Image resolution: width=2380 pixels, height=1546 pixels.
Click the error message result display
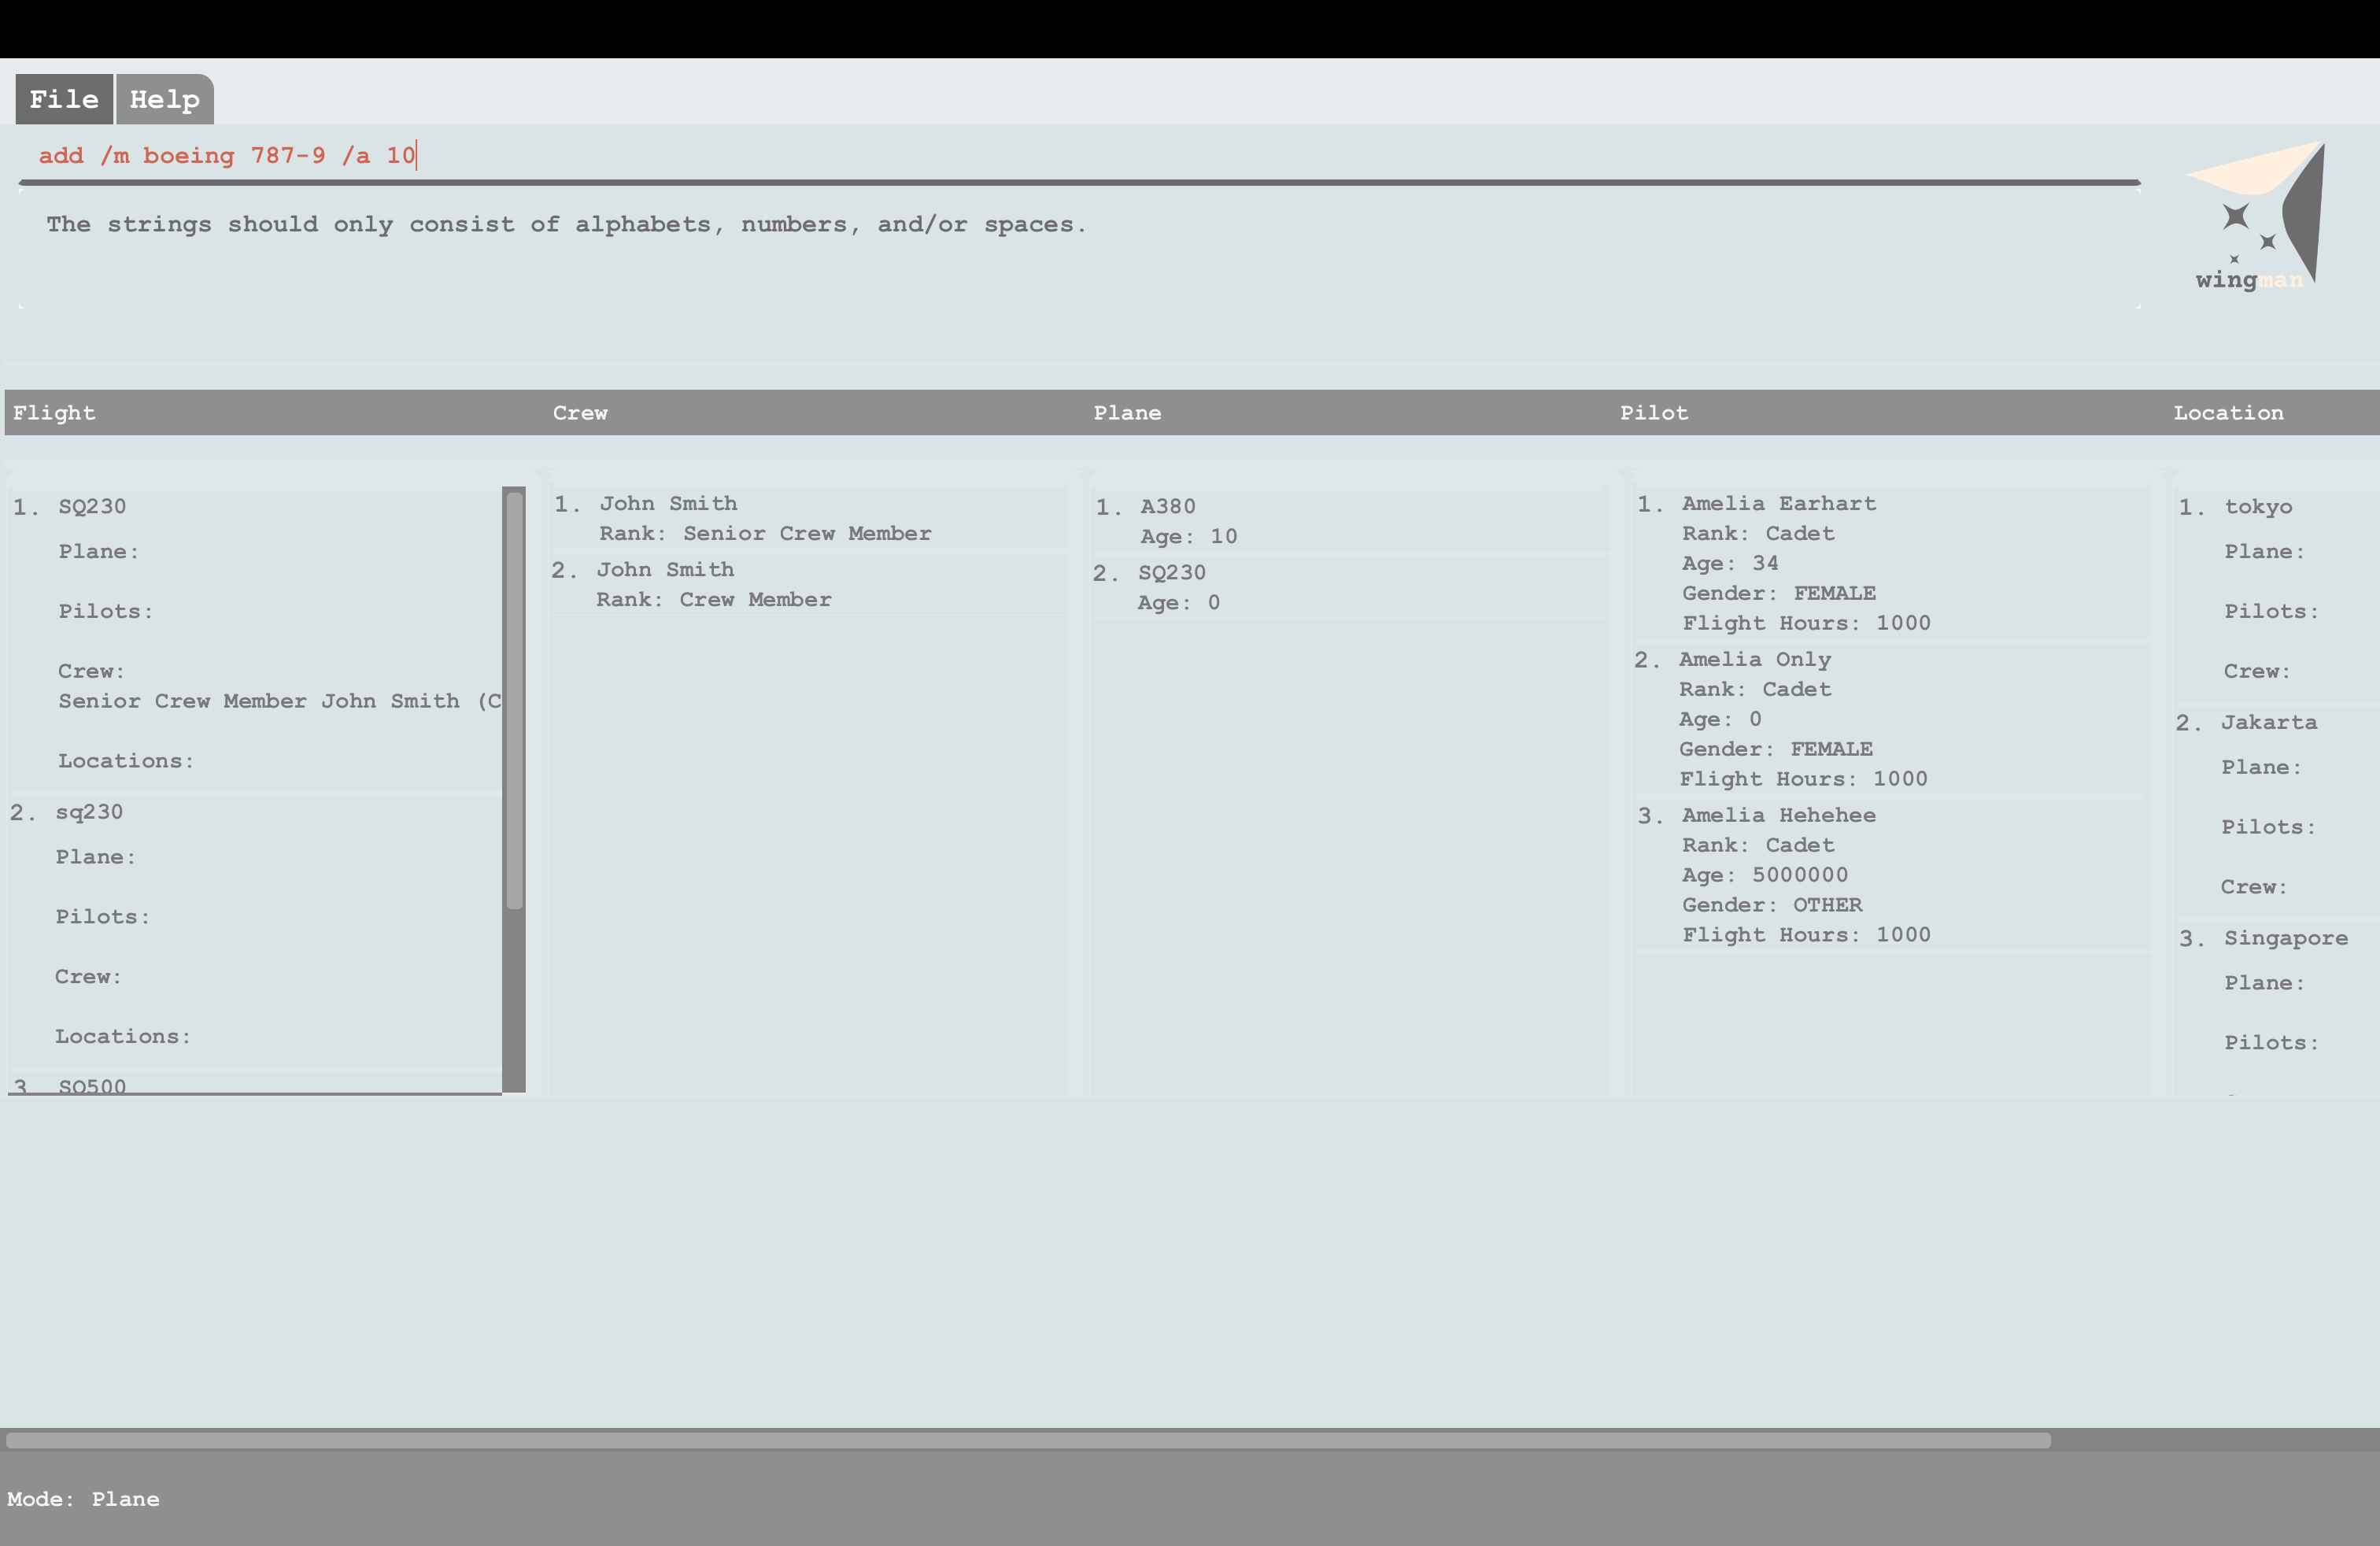(x=566, y=225)
